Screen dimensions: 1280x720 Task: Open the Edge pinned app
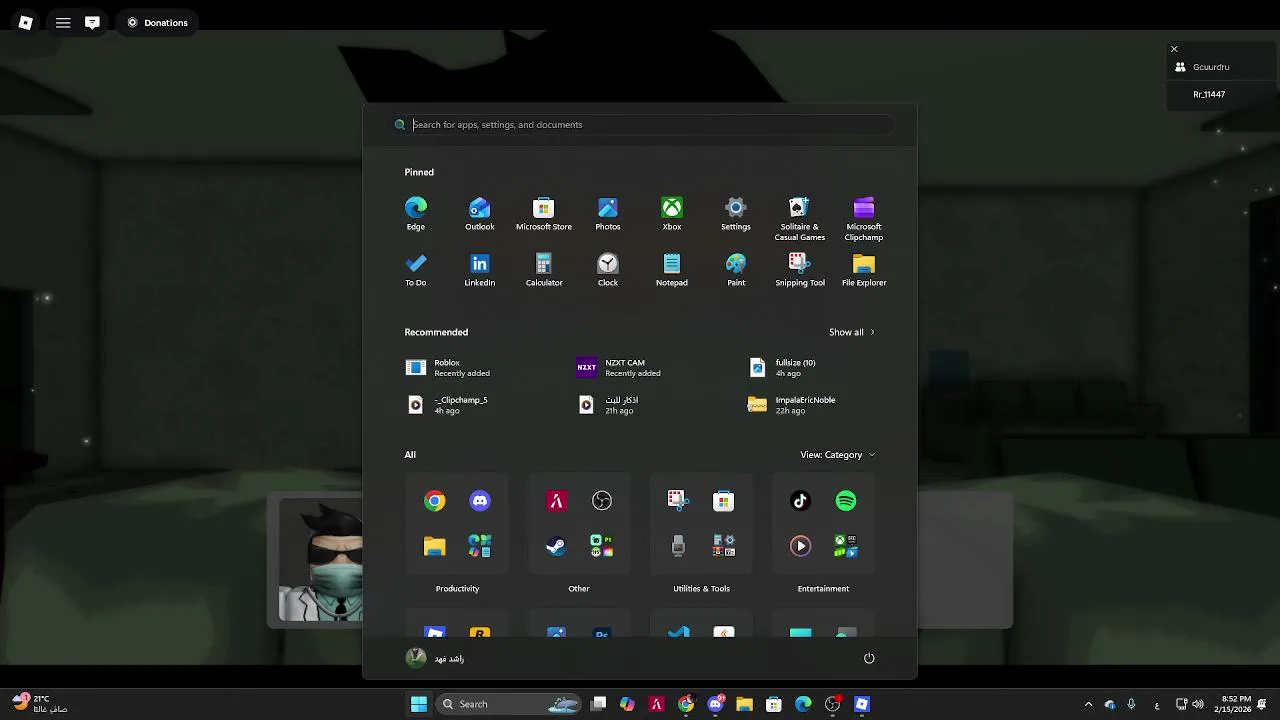point(416,214)
